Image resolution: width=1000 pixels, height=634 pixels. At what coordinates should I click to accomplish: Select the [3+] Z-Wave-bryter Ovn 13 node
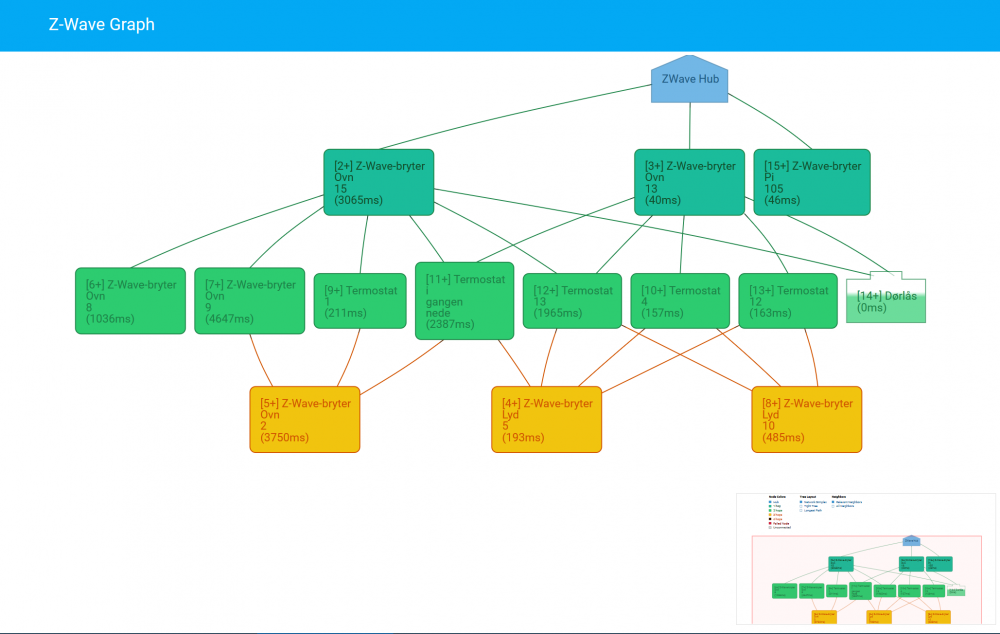[x=688, y=182]
